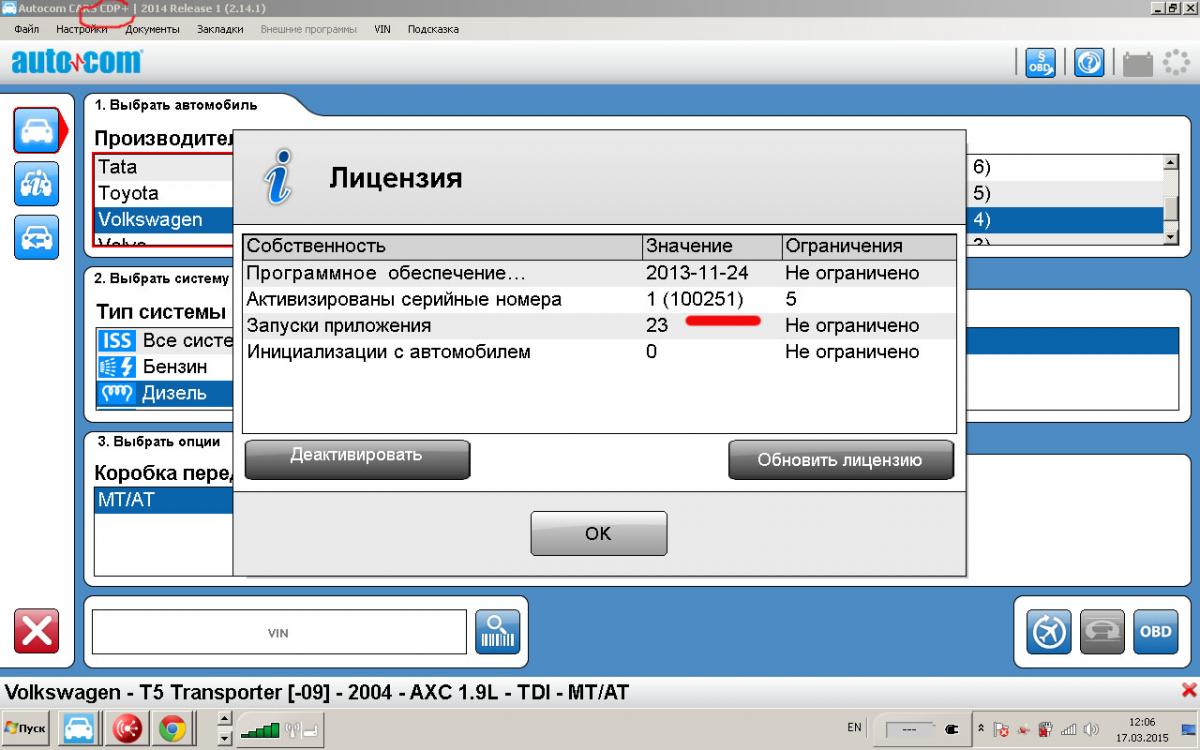Select the Активизированы серийные номера row
Screen dimensions: 1200x750
coord(599,299)
